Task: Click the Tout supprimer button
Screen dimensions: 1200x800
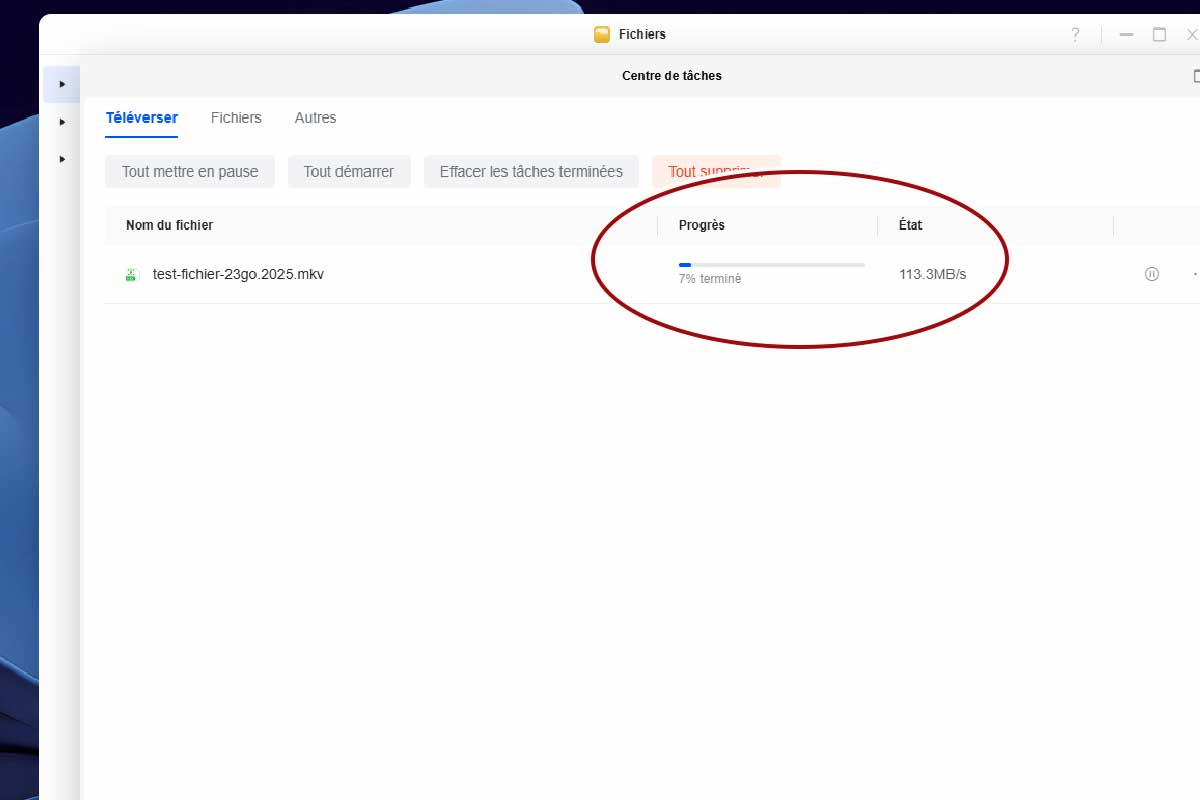Action: [x=715, y=172]
